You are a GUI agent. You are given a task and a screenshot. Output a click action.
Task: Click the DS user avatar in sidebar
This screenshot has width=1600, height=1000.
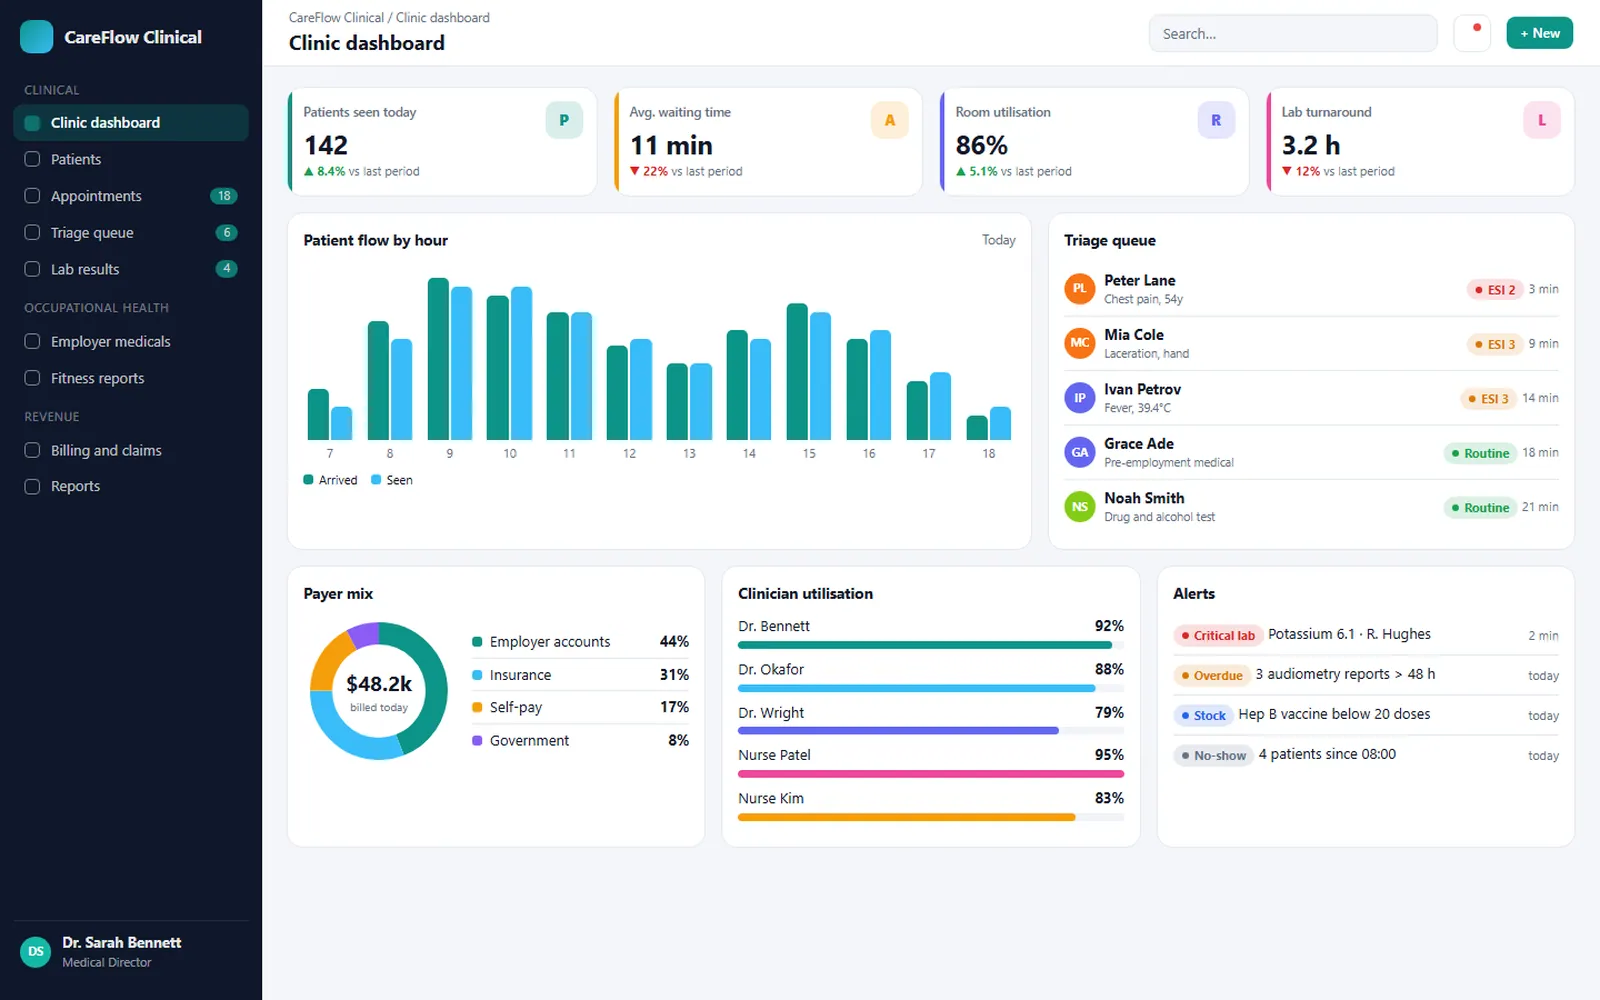pyautogui.click(x=36, y=952)
